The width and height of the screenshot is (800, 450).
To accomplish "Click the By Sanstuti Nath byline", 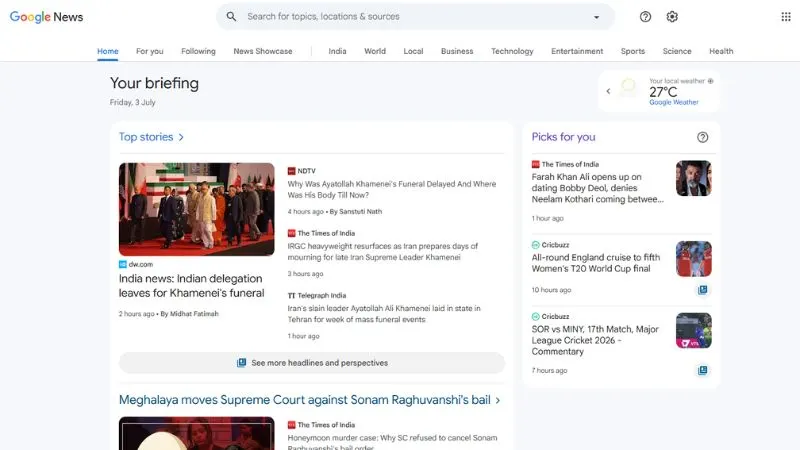I will [356, 211].
